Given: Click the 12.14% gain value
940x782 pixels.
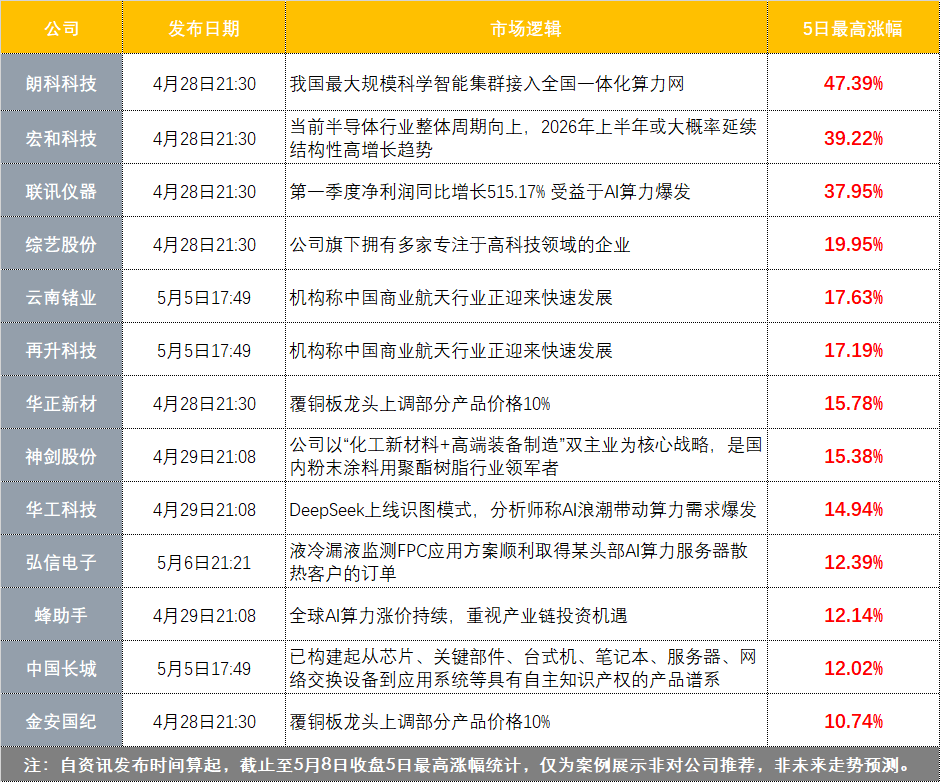Looking at the screenshot, I should pos(853,615).
